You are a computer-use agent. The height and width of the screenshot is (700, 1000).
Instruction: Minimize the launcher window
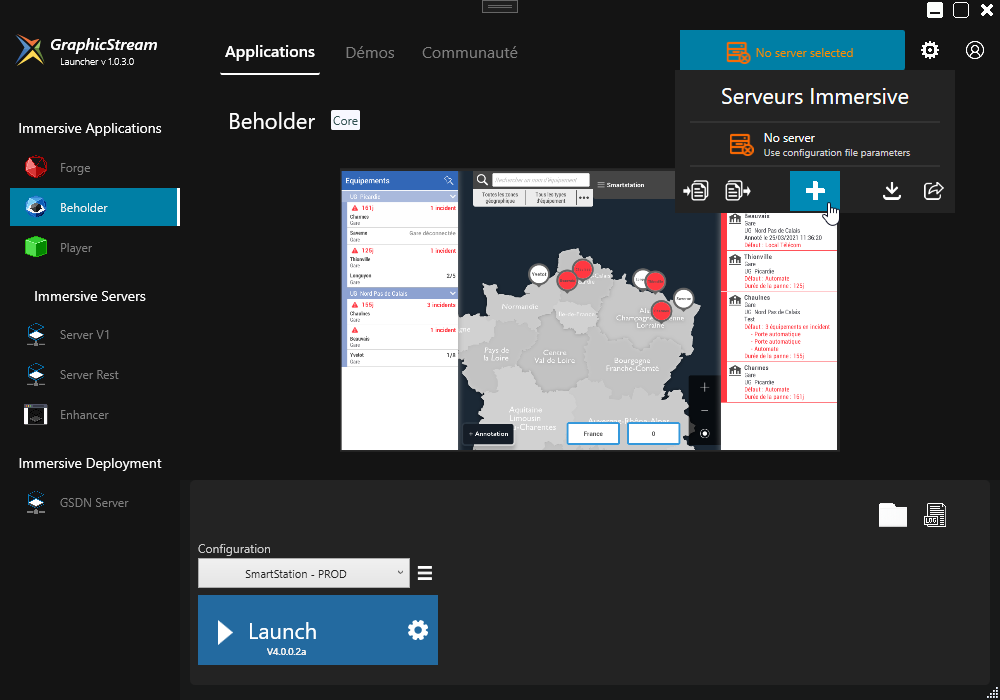935,10
